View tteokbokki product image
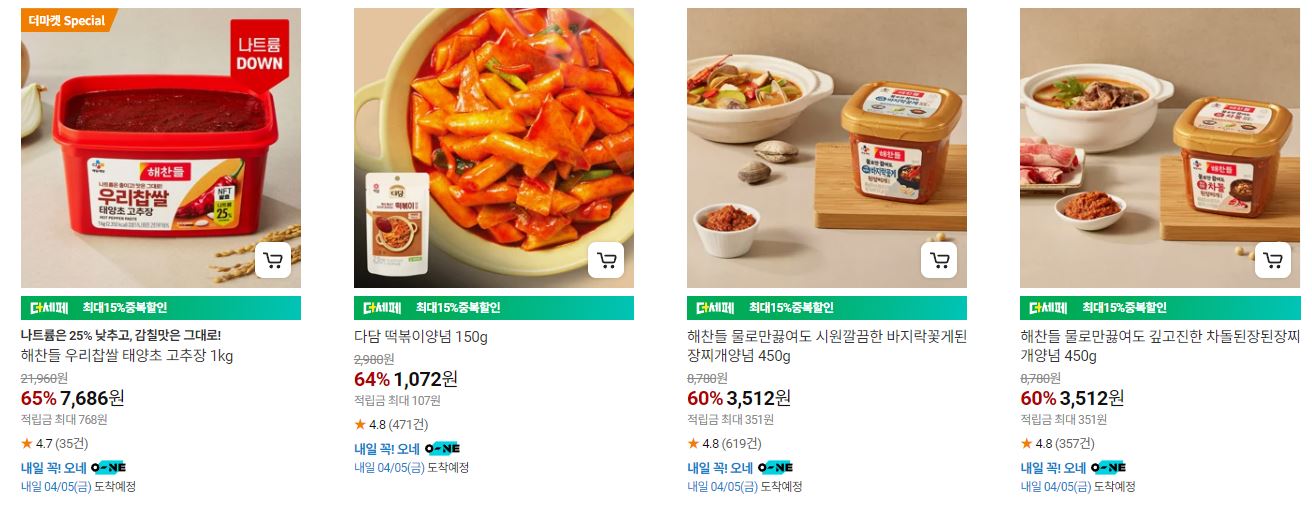 pos(494,148)
